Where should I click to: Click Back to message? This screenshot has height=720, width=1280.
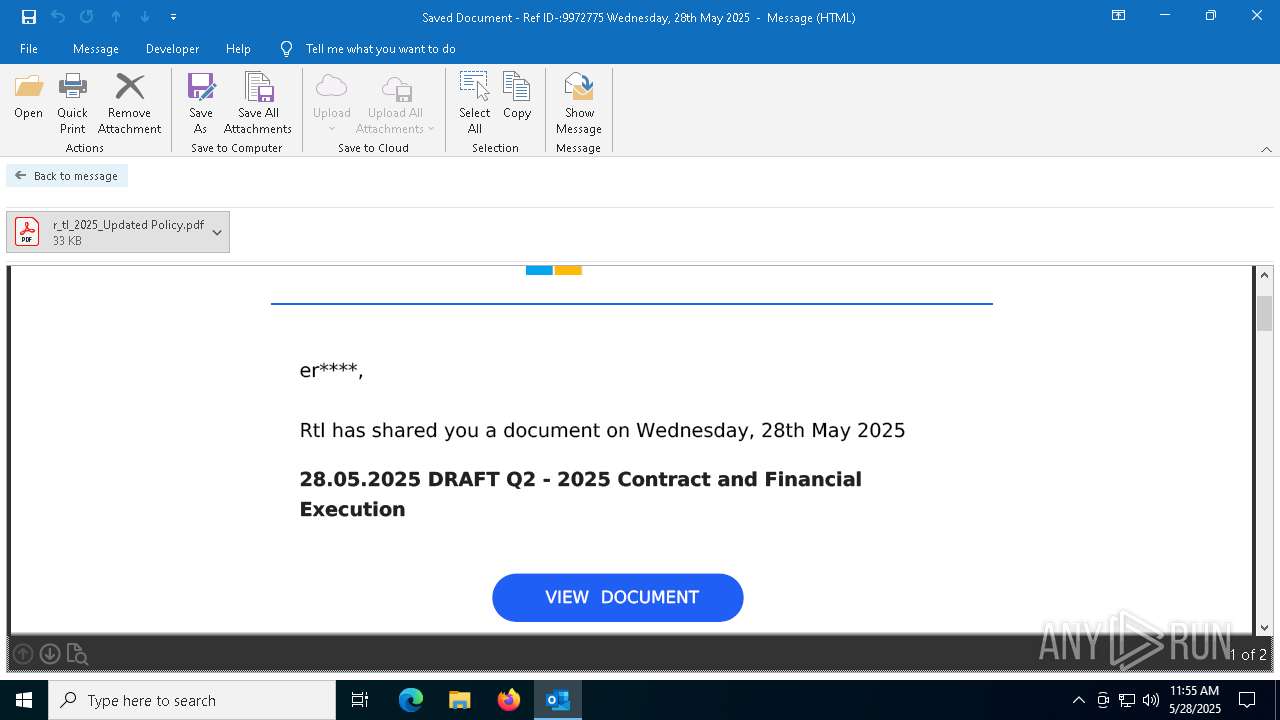pos(67,176)
